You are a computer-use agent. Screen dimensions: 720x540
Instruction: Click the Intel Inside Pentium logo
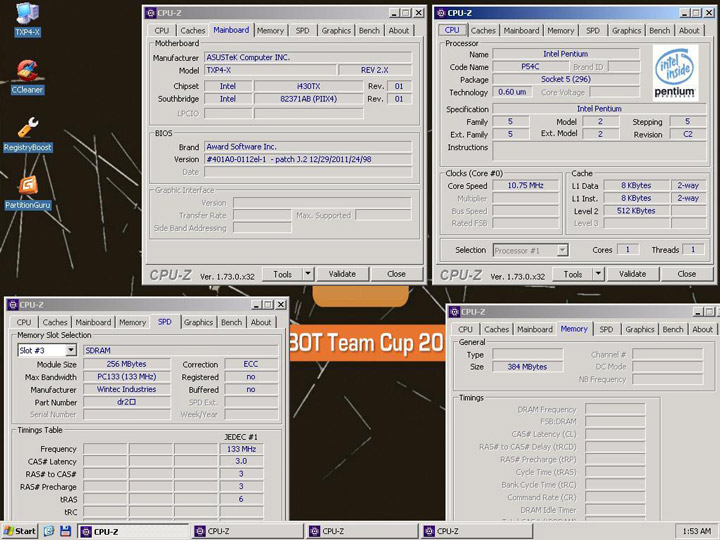(675, 73)
